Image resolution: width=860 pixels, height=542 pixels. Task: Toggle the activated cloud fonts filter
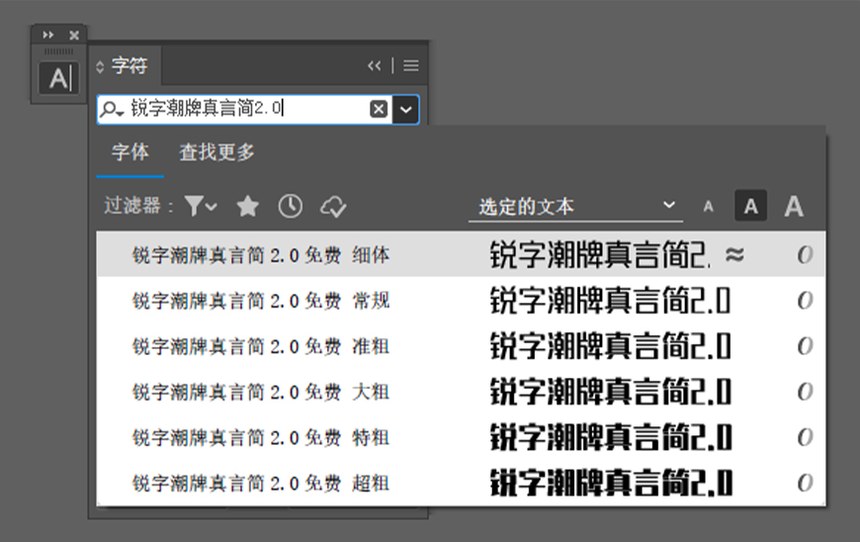(x=333, y=206)
